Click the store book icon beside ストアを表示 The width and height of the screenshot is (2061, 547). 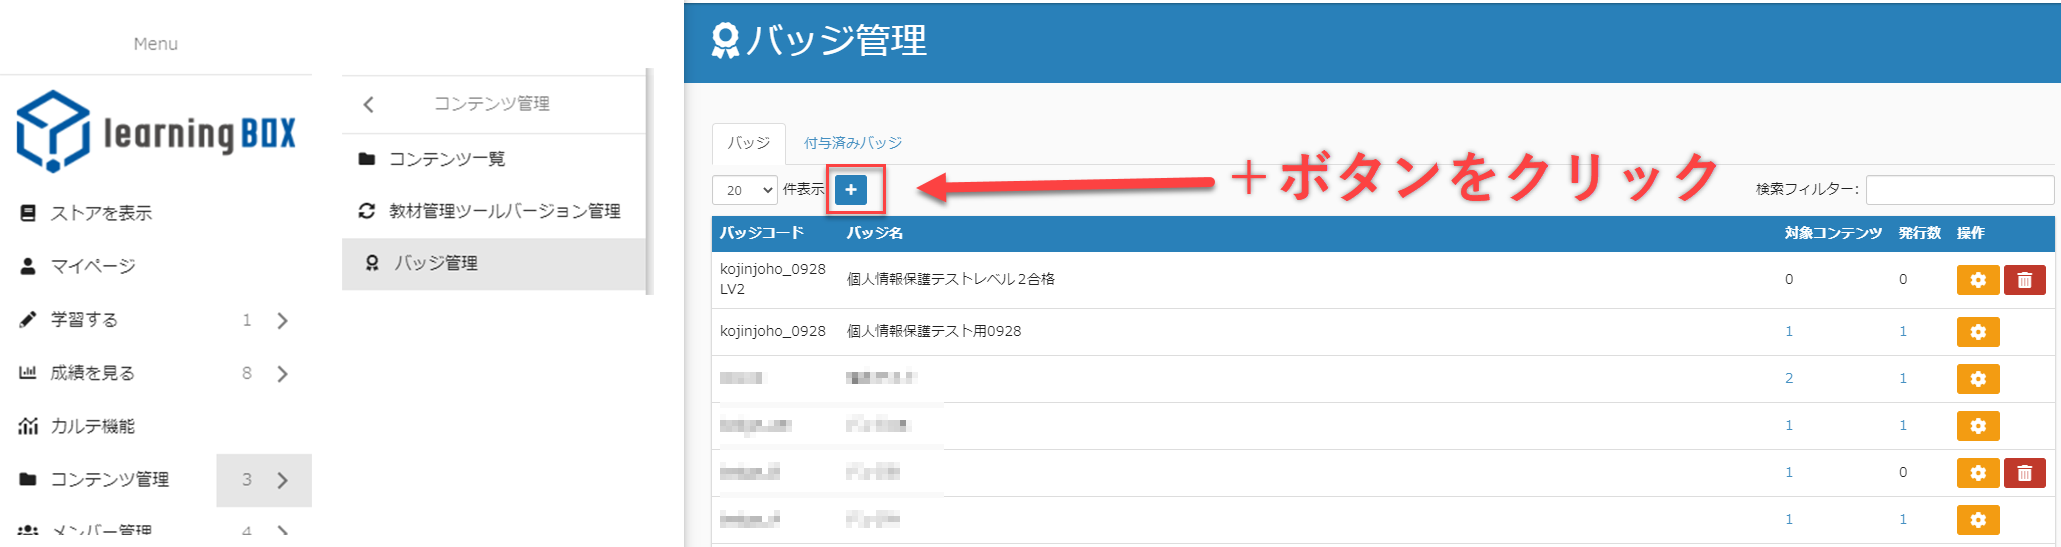[28, 213]
